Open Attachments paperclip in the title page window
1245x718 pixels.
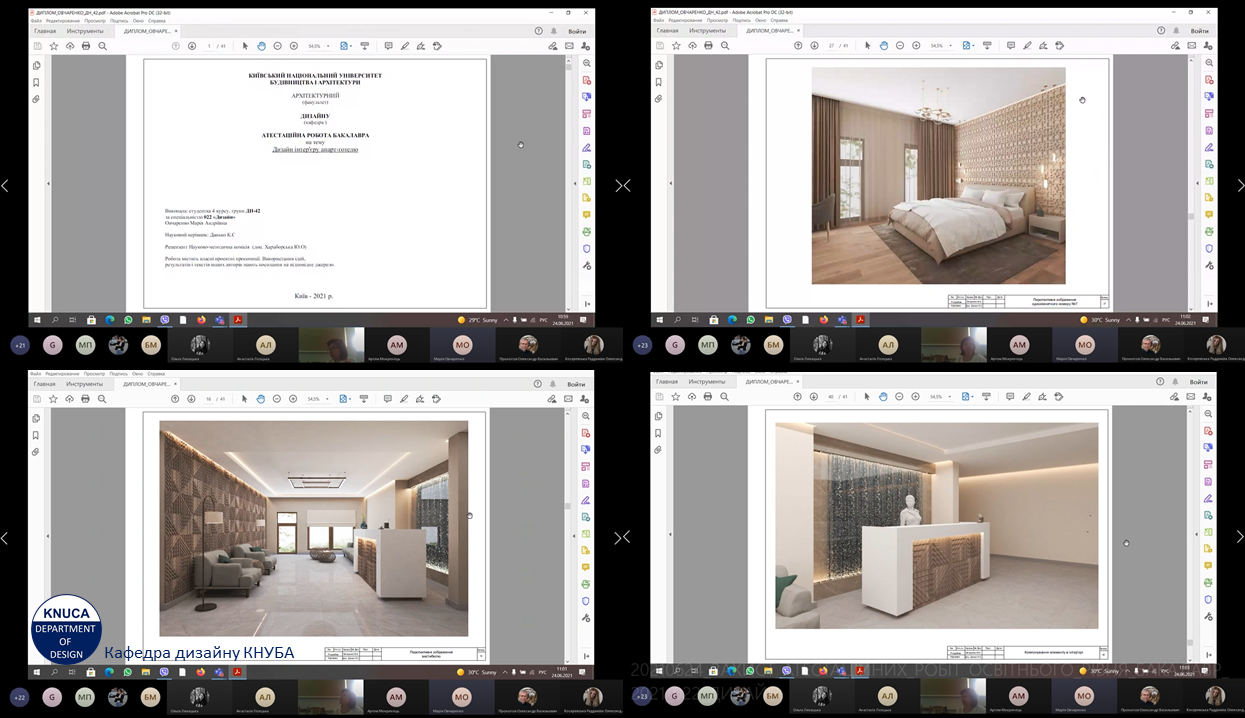pyautogui.click(x=37, y=99)
